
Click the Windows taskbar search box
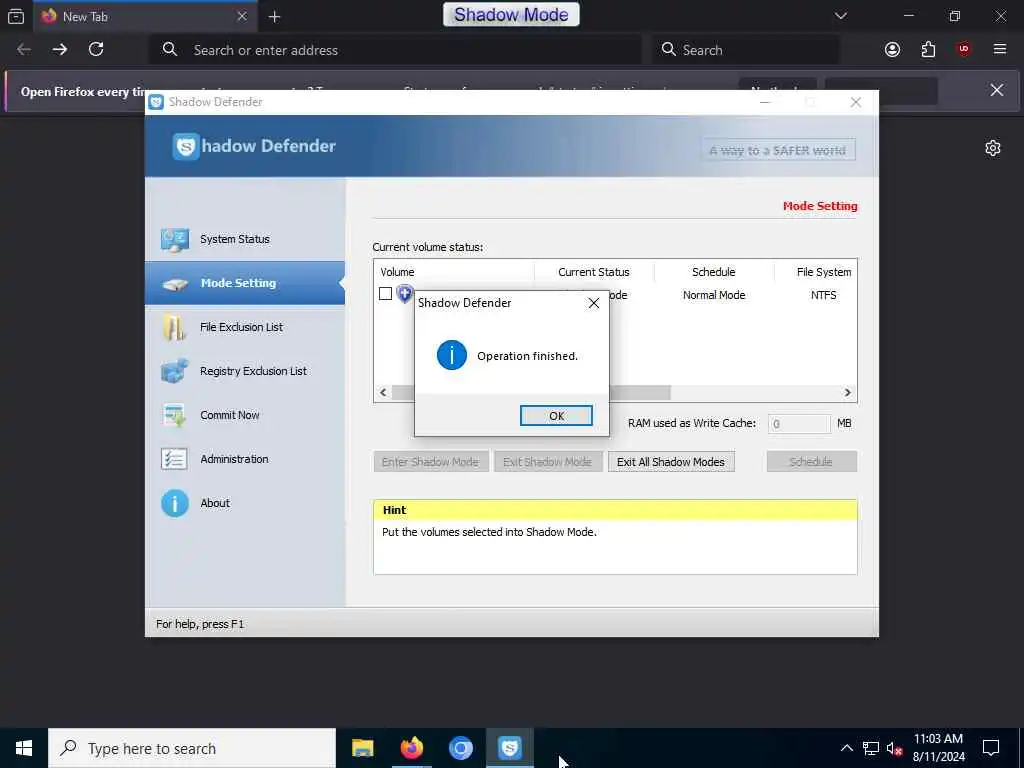(x=192, y=748)
